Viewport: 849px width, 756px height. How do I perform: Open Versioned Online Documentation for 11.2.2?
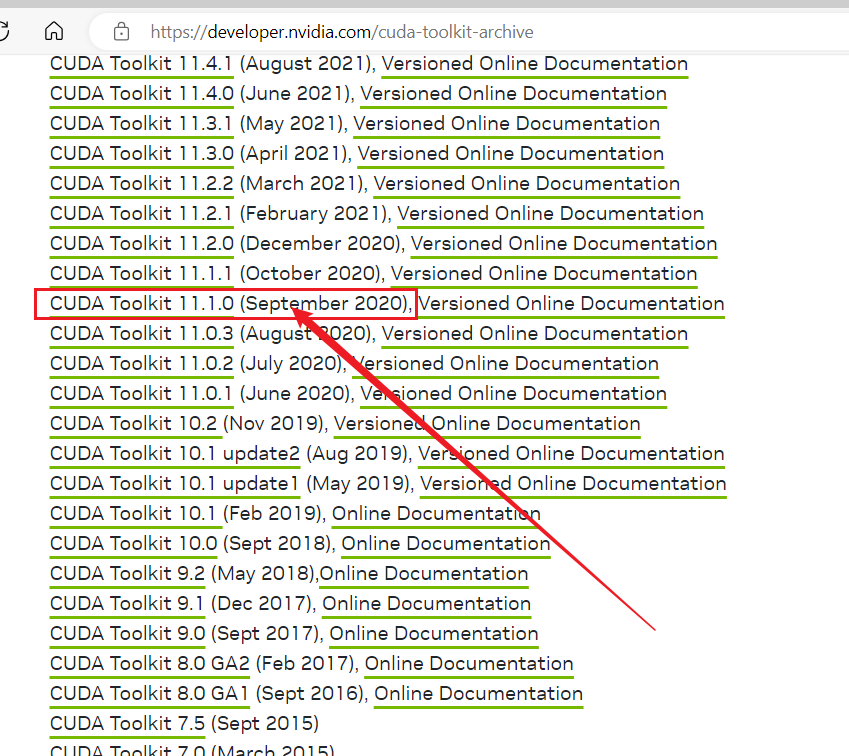[526, 184]
